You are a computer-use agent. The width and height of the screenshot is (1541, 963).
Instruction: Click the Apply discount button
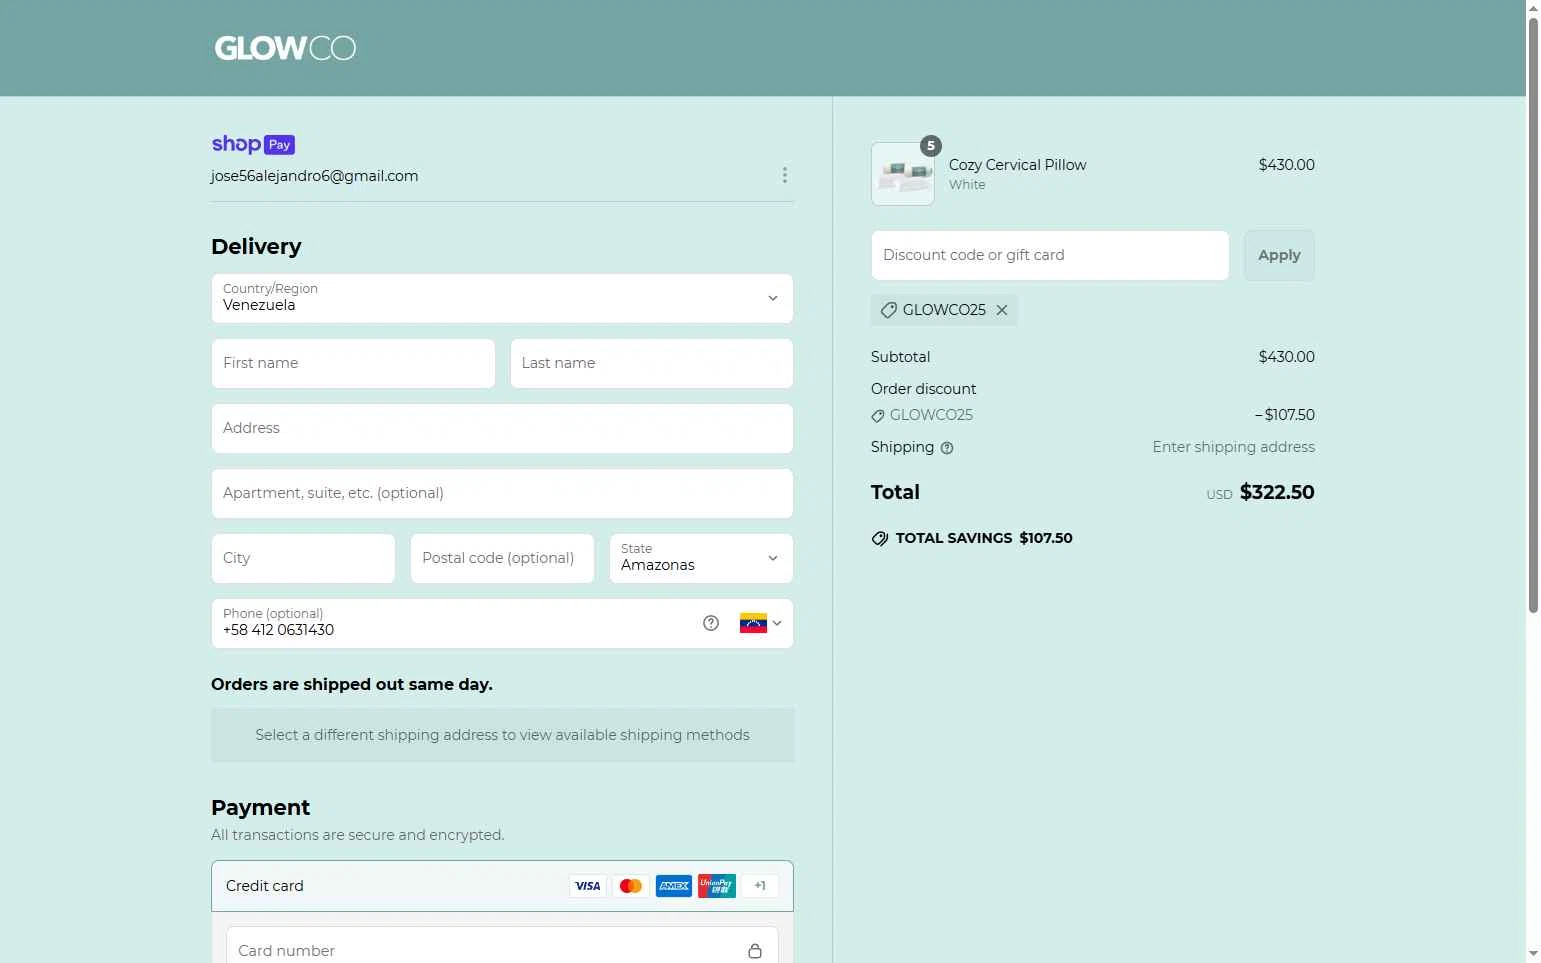point(1279,255)
